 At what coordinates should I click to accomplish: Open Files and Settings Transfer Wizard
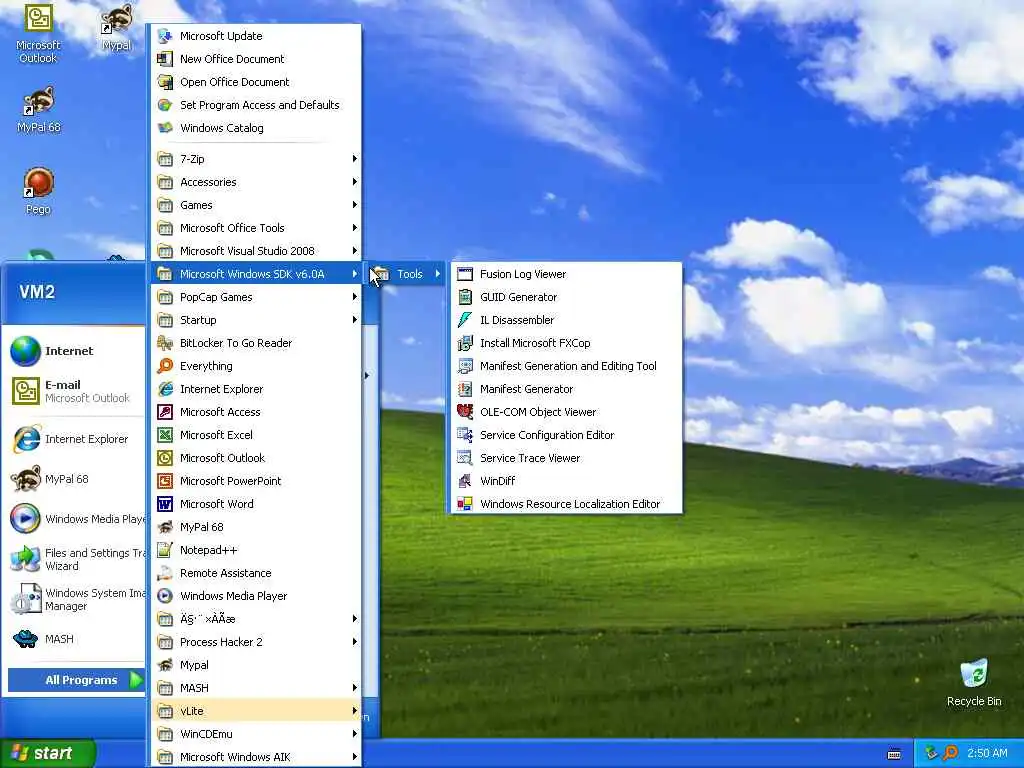(73, 560)
